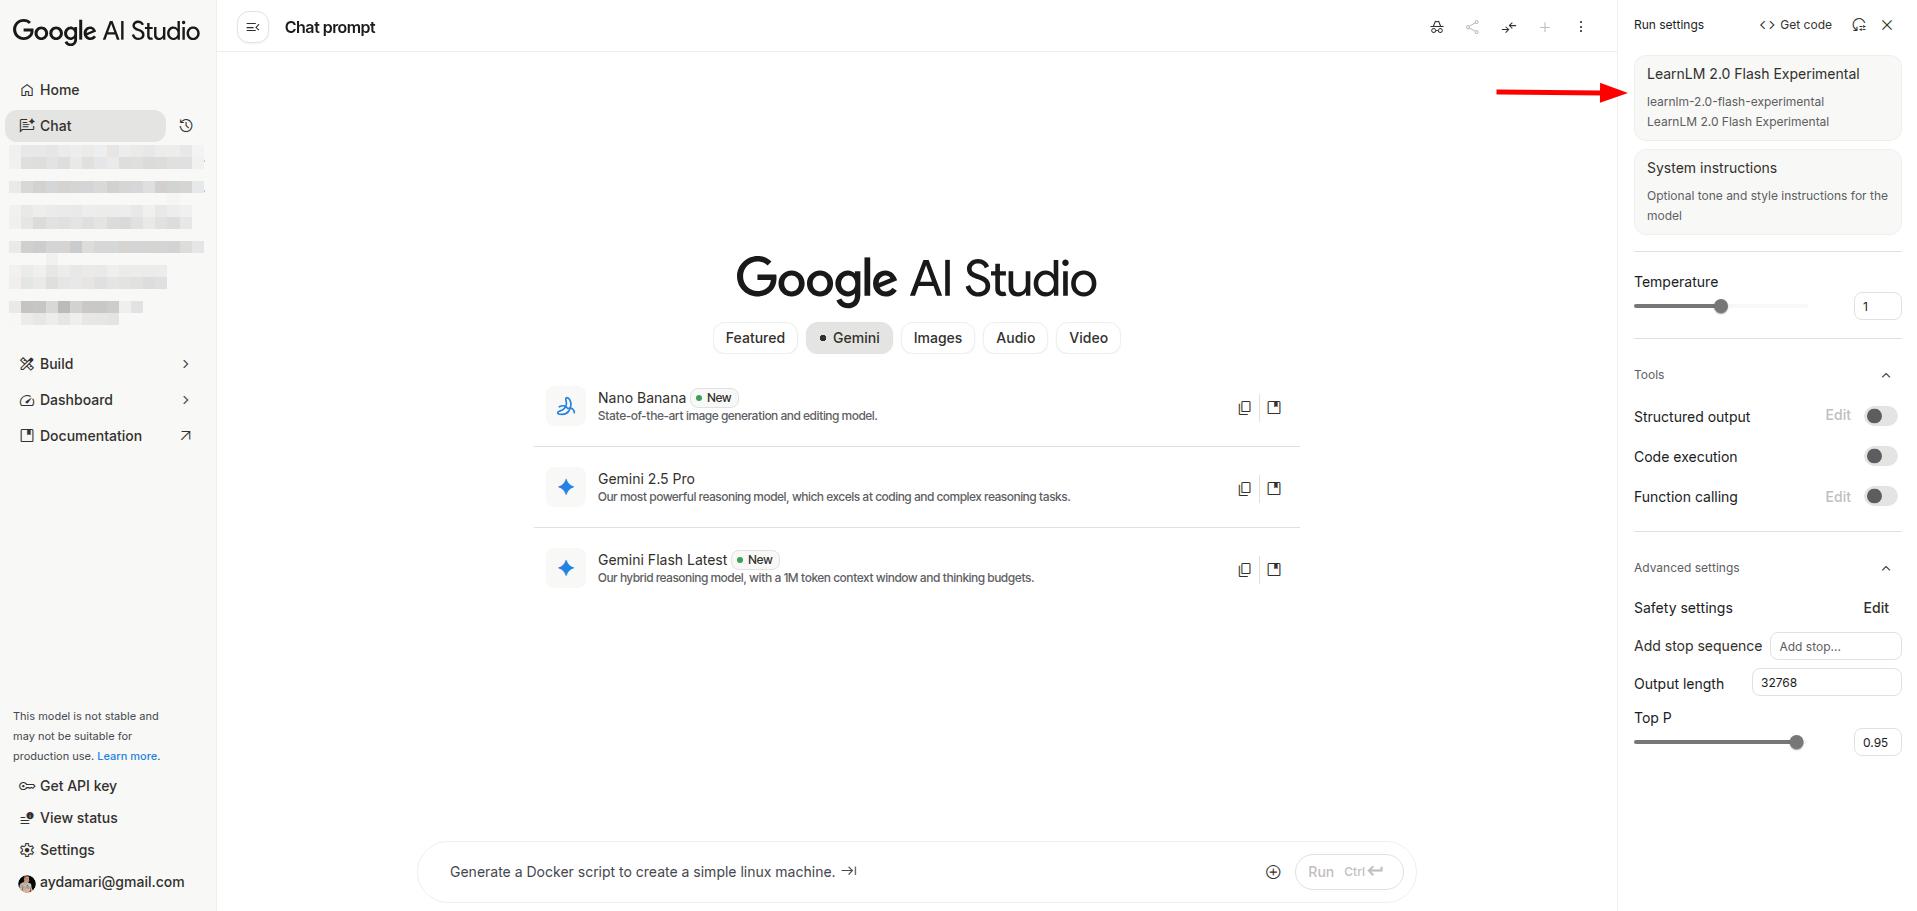Open Chat in sidebar
The image size is (1917, 911).
(x=85, y=126)
